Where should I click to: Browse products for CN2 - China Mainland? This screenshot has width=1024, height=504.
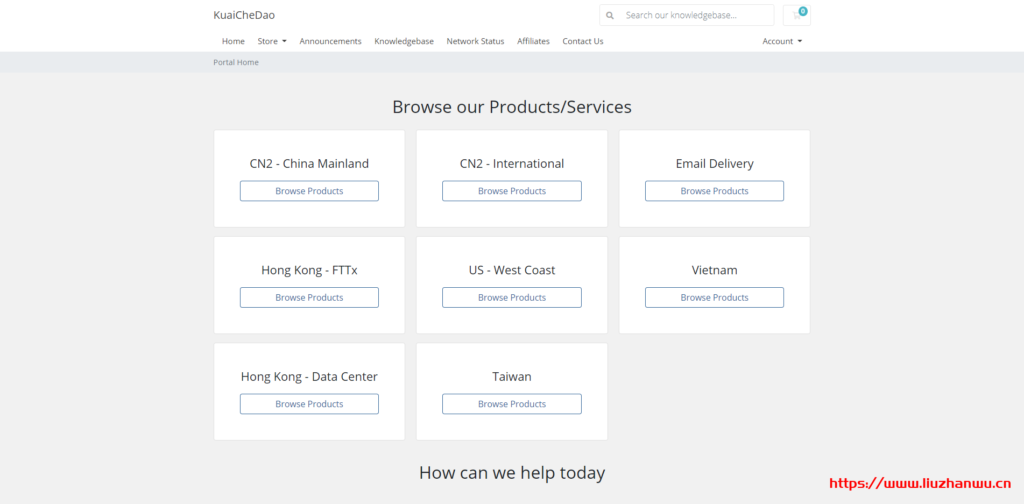(x=309, y=191)
